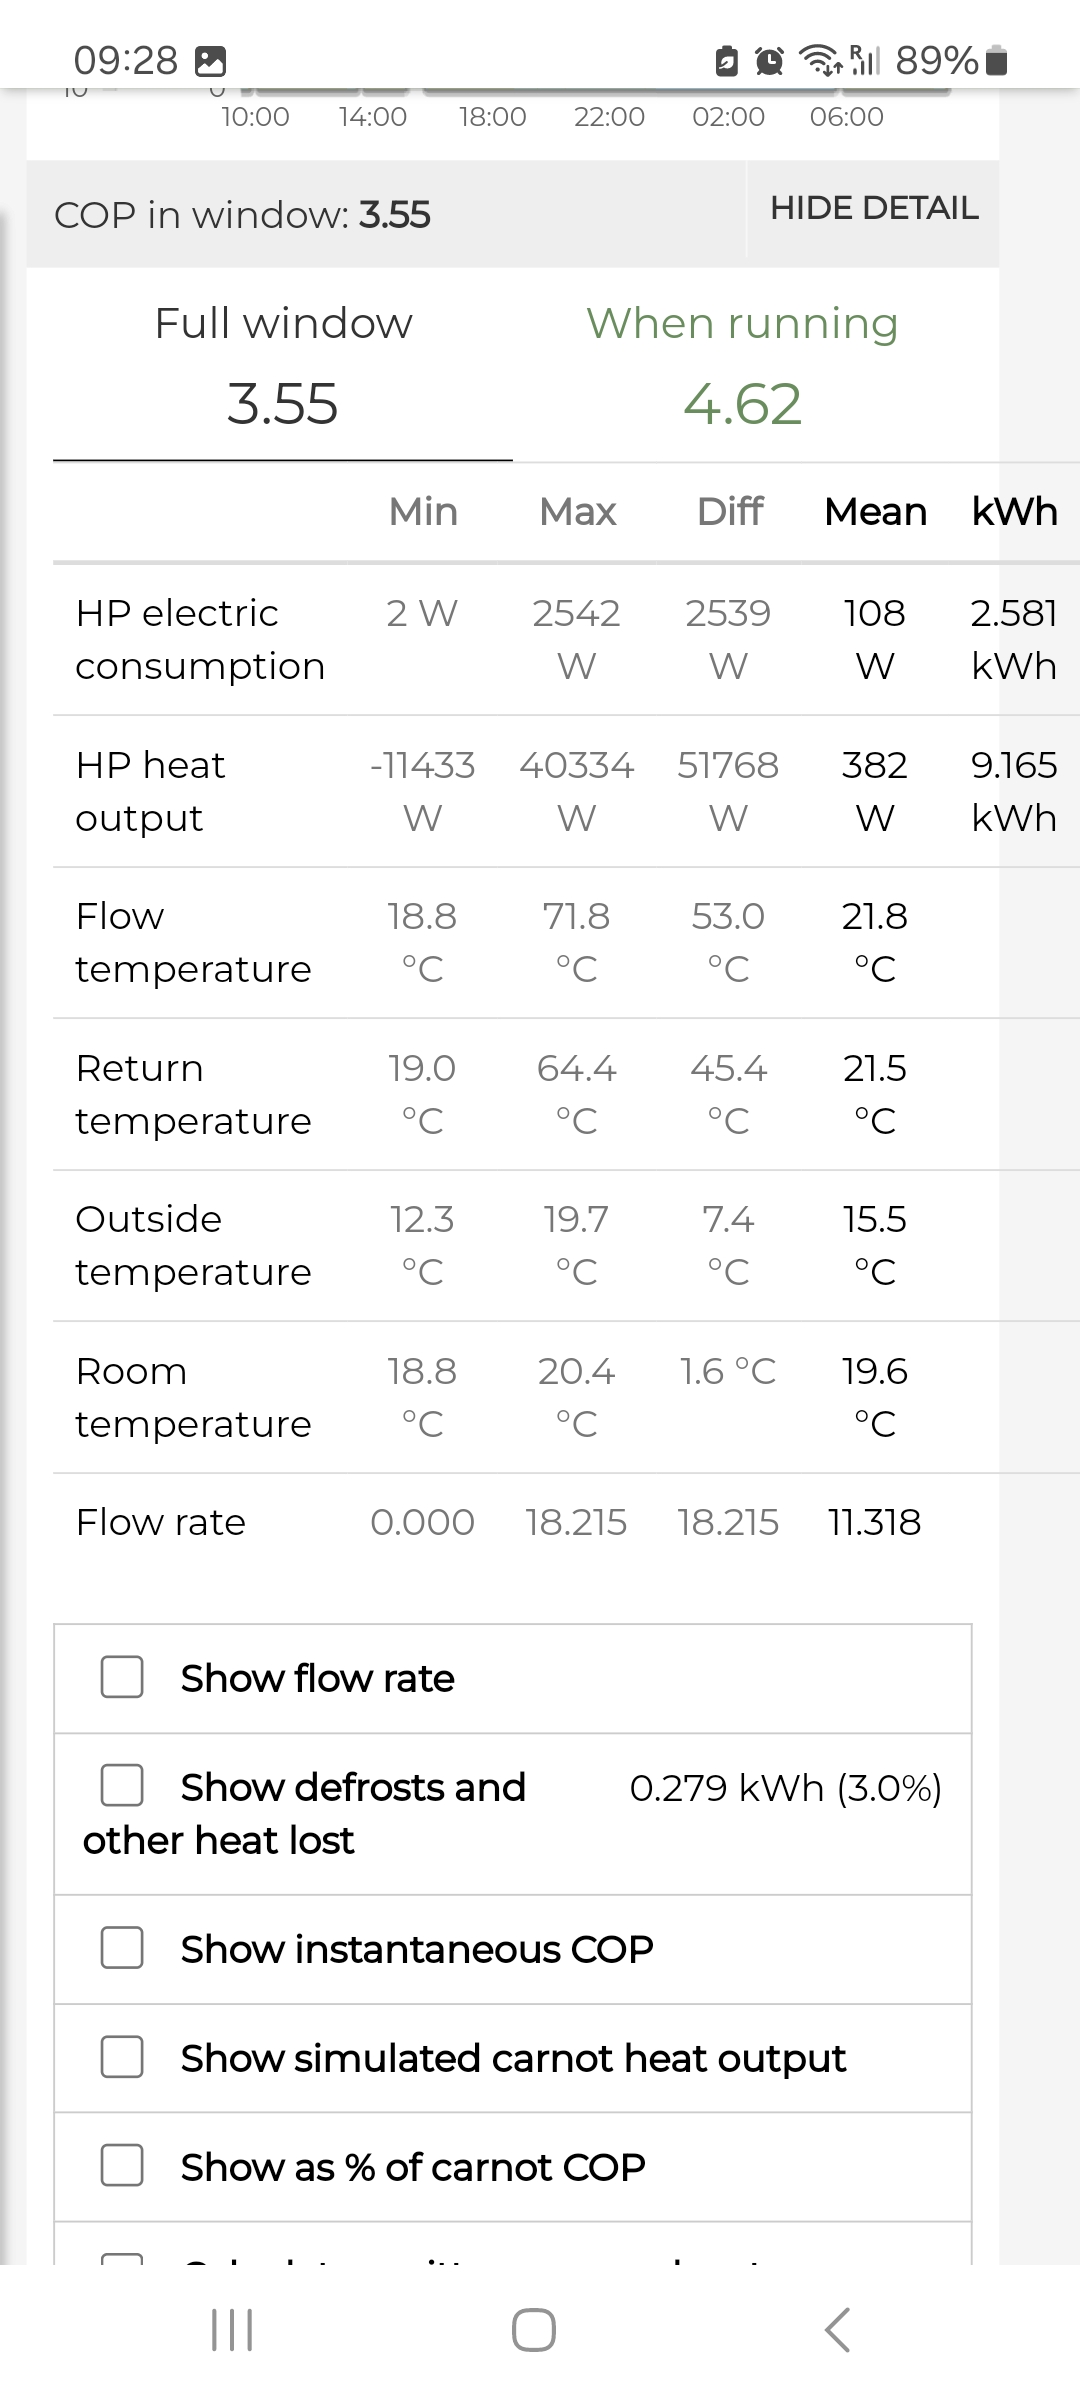Image resolution: width=1080 pixels, height=2400 pixels.
Task: Click the 18:00 time axis label
Action: [492, 117]
